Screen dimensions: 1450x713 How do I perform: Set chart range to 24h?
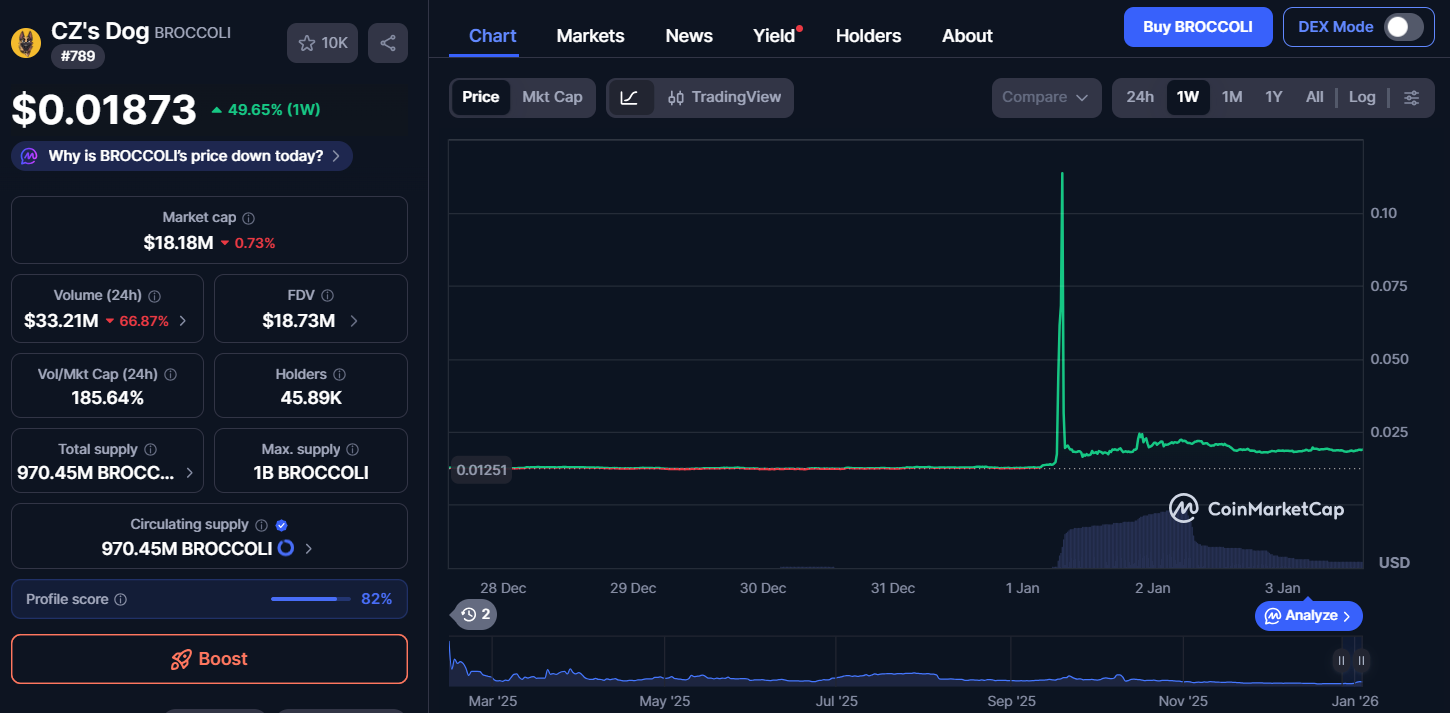[x=1140, y=97]
